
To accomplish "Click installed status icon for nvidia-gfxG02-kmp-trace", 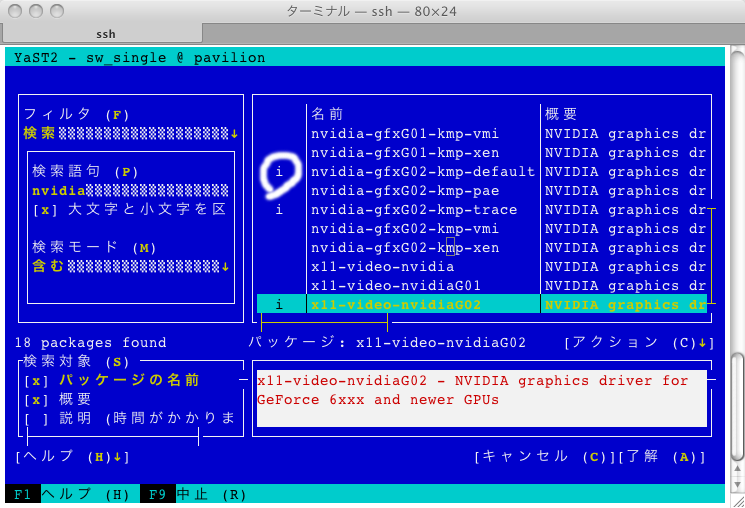I will click(x=279, y=210).
